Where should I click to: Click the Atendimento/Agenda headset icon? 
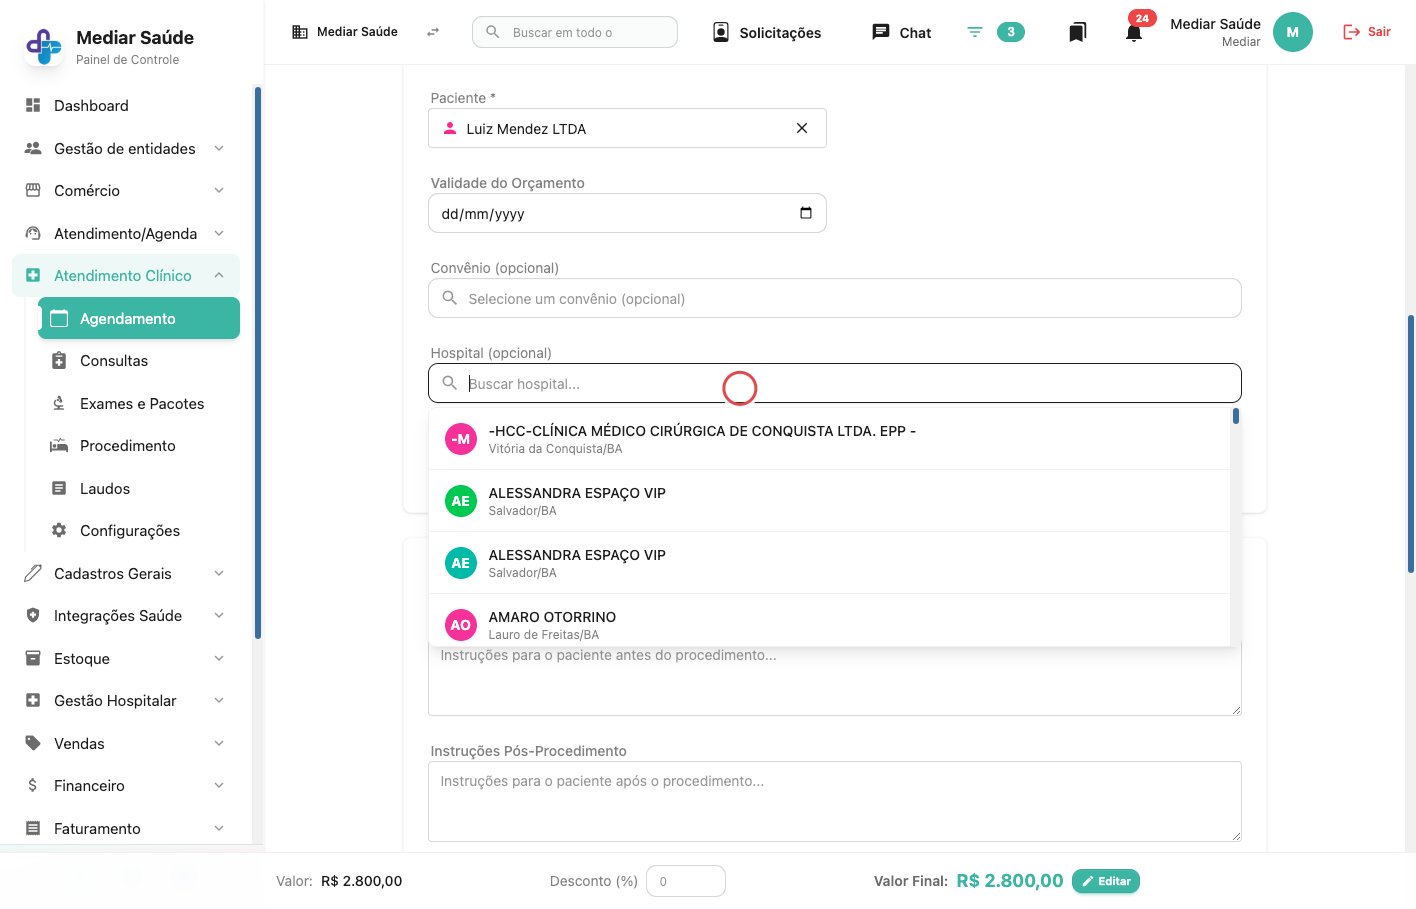(x=33, y=233)
